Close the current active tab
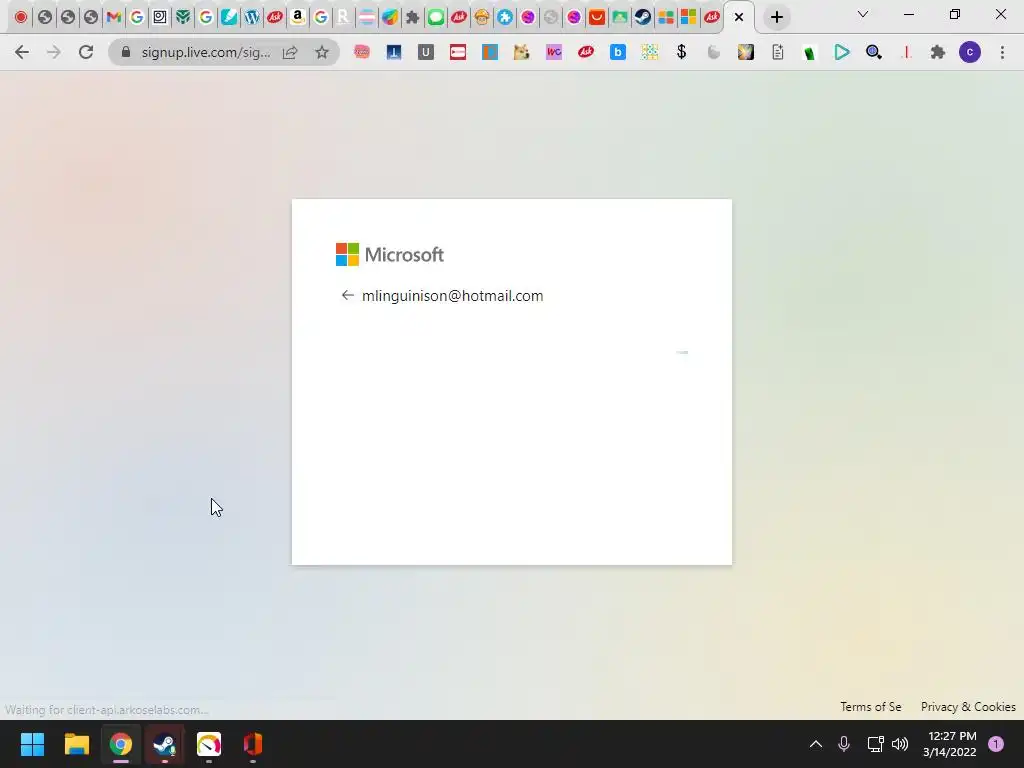 click(739, 18)
